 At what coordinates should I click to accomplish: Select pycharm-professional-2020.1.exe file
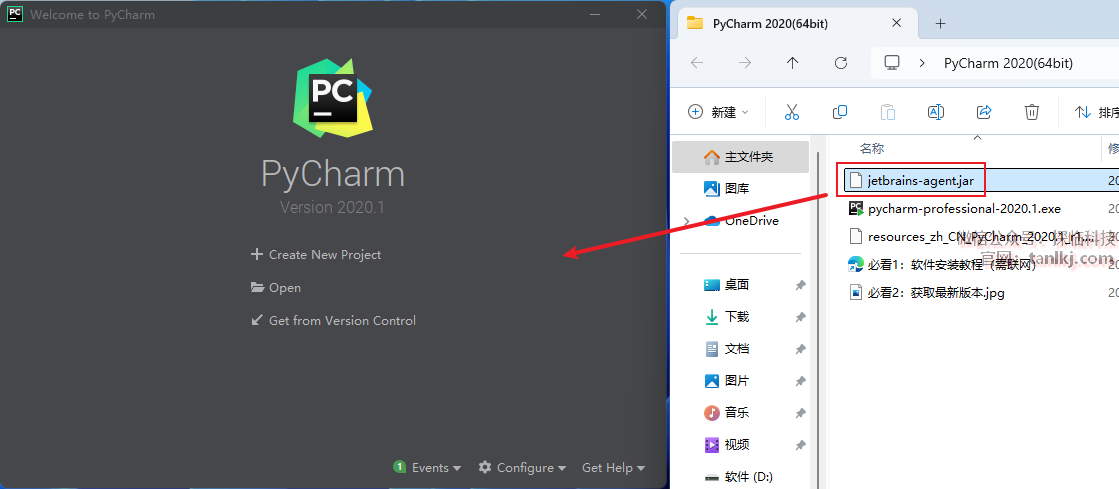(964, 209)
